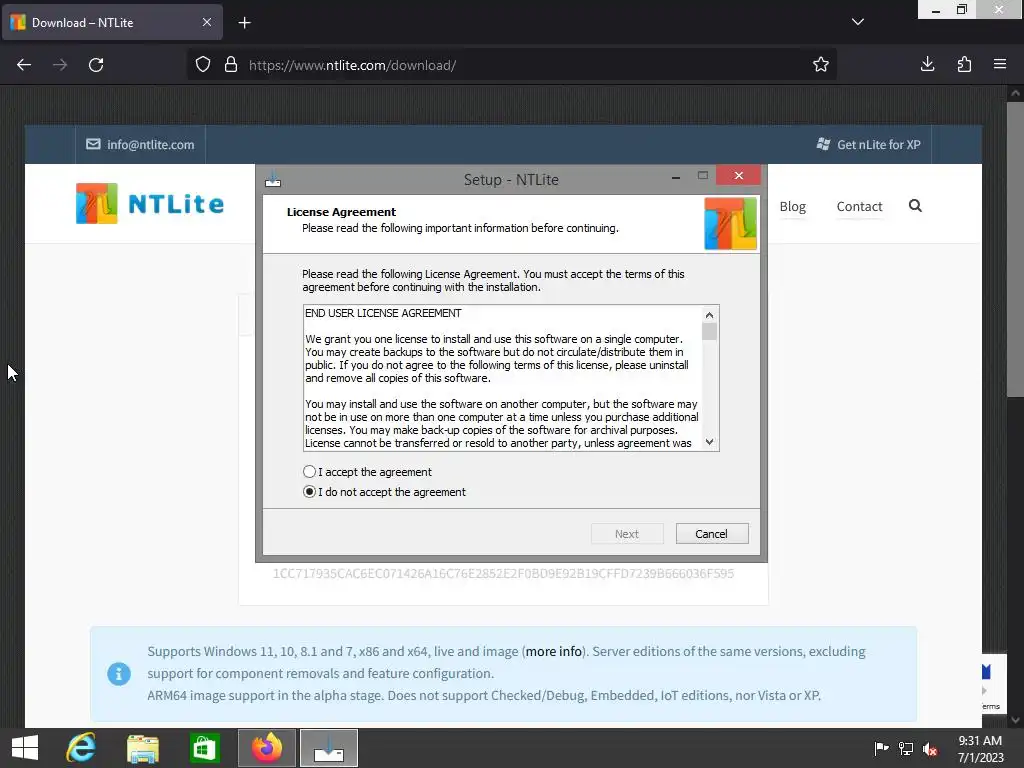Open the Windows Start button
This screenshot has height=768, width=1024.
pyautogui.click(x=25, y=748)
